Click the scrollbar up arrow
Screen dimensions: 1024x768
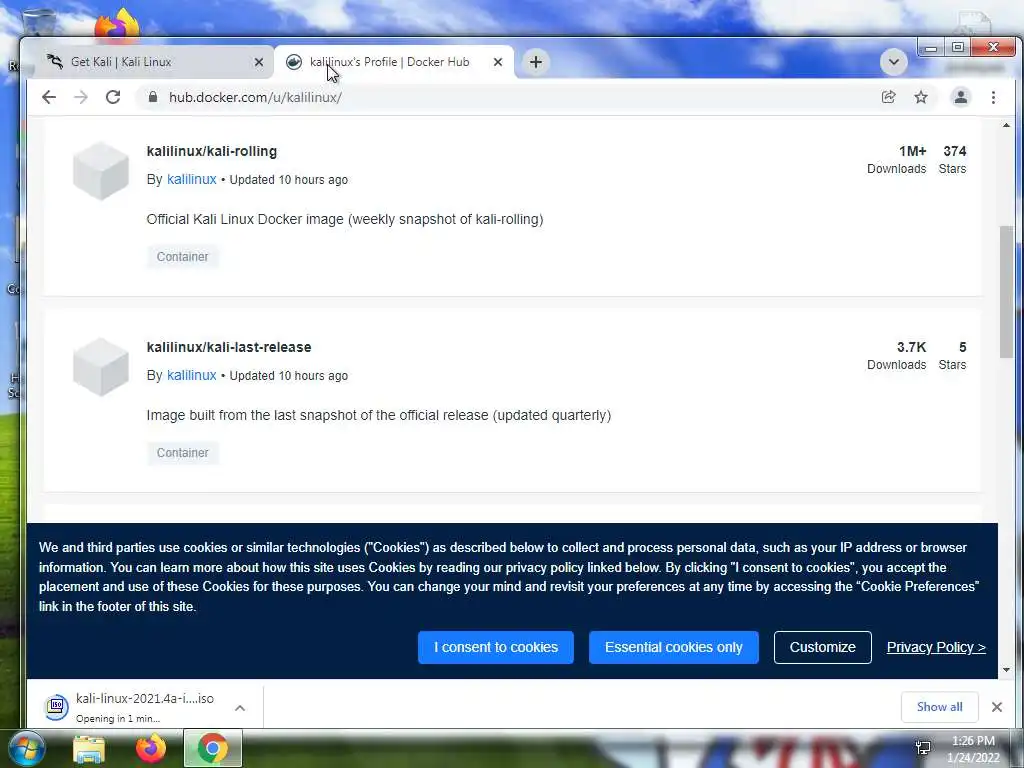(1006, 125)
